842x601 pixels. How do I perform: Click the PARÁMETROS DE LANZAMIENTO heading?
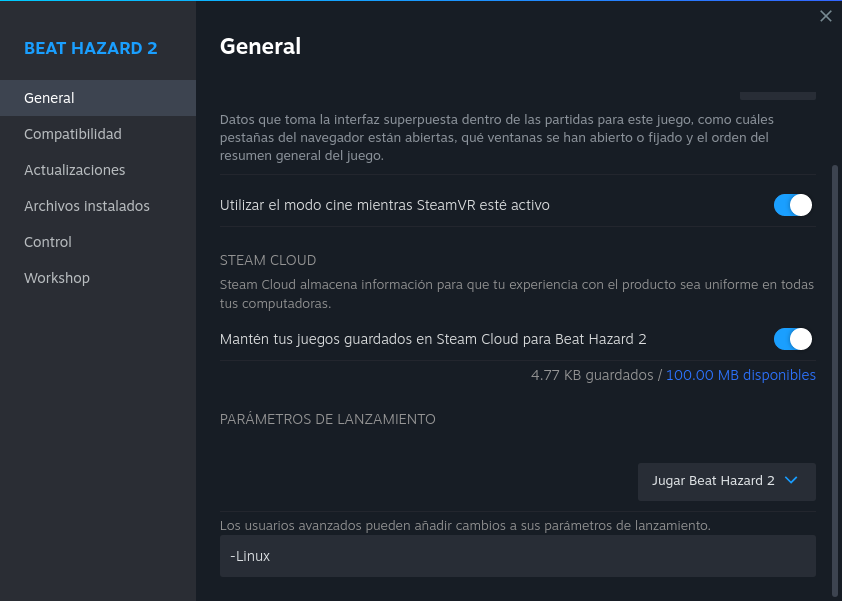pyautogui.click(x=328, y=419)
